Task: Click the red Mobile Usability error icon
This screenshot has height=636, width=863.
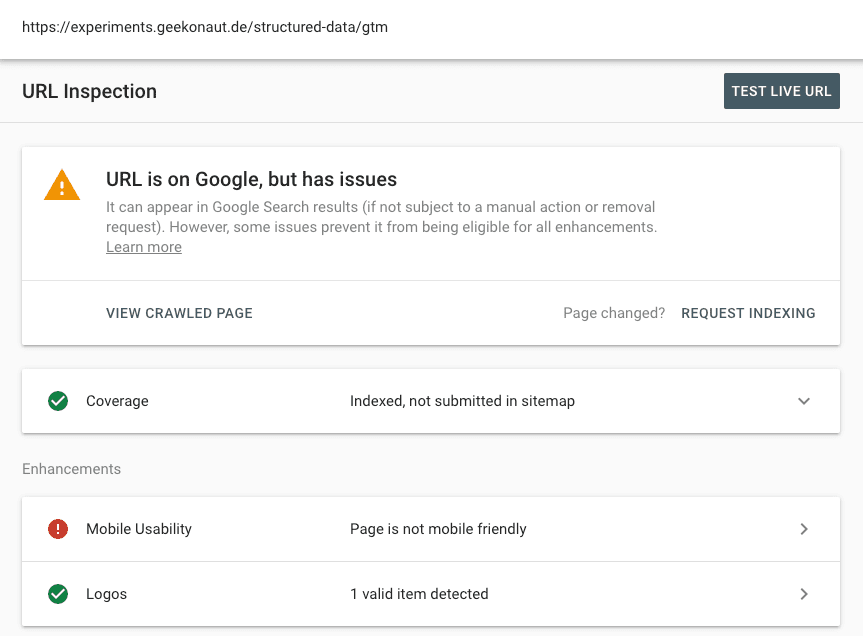Action: (58, 528)
